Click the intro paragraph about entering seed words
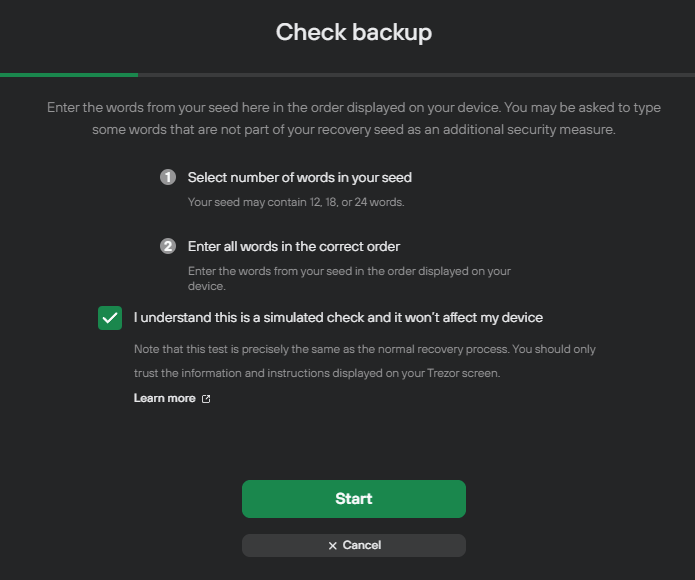Image resolution: width=695 pixels, height=580 pixels. pos(354,118)
